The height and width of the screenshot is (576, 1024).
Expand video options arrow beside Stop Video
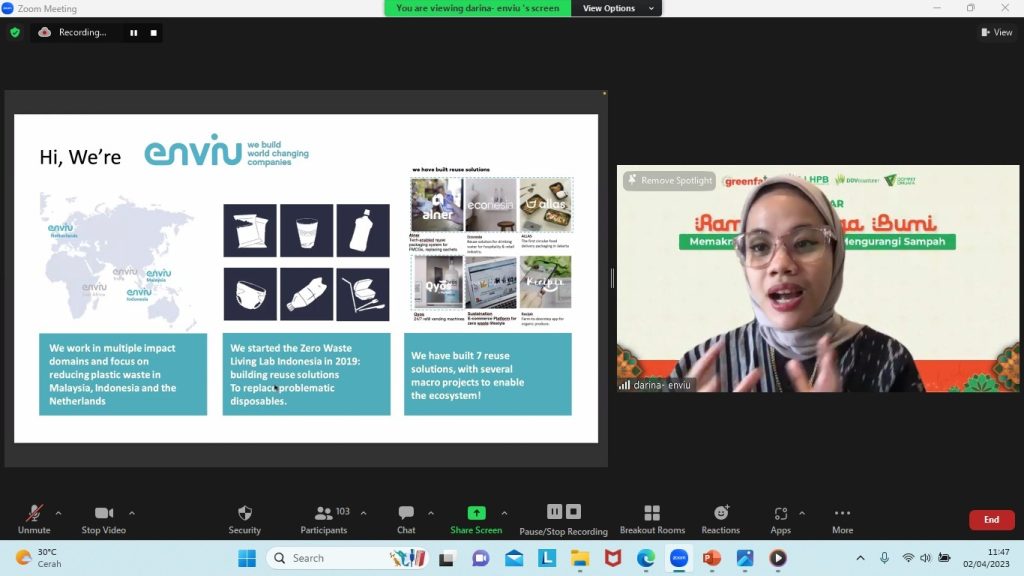pos(132,513)
